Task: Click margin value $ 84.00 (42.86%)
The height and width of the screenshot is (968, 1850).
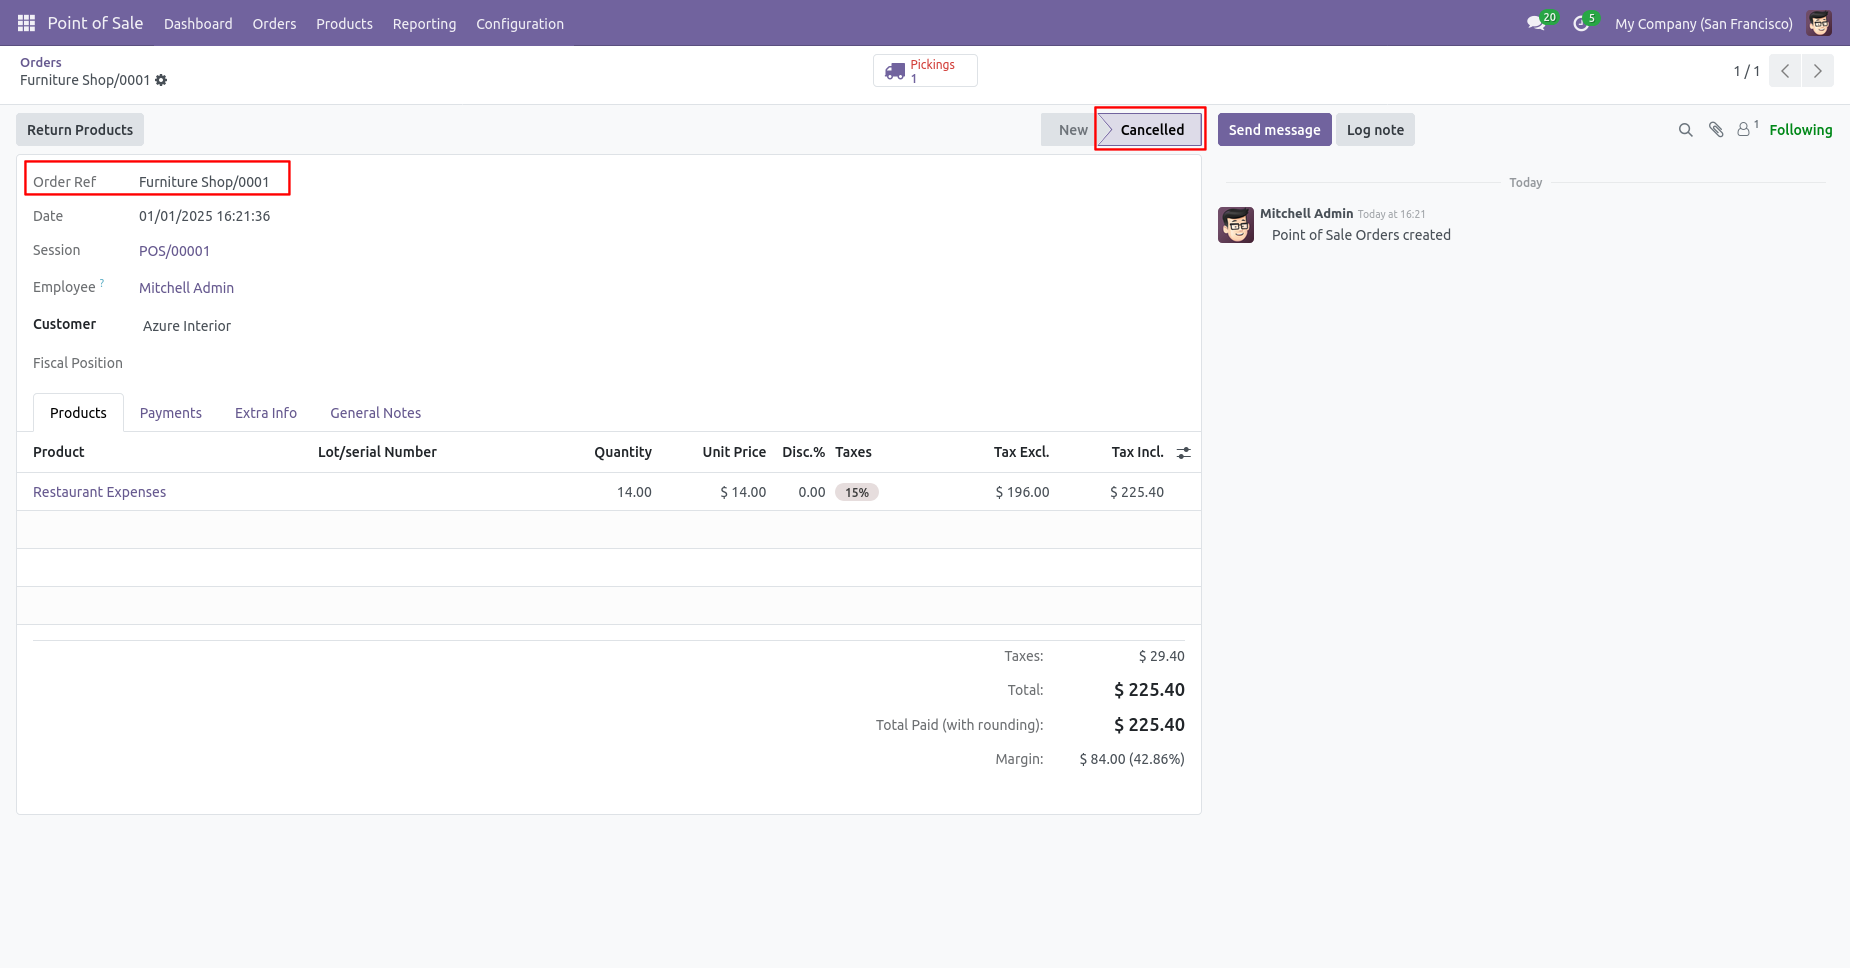Action: pyautogui.click(x=1132, y=759)
